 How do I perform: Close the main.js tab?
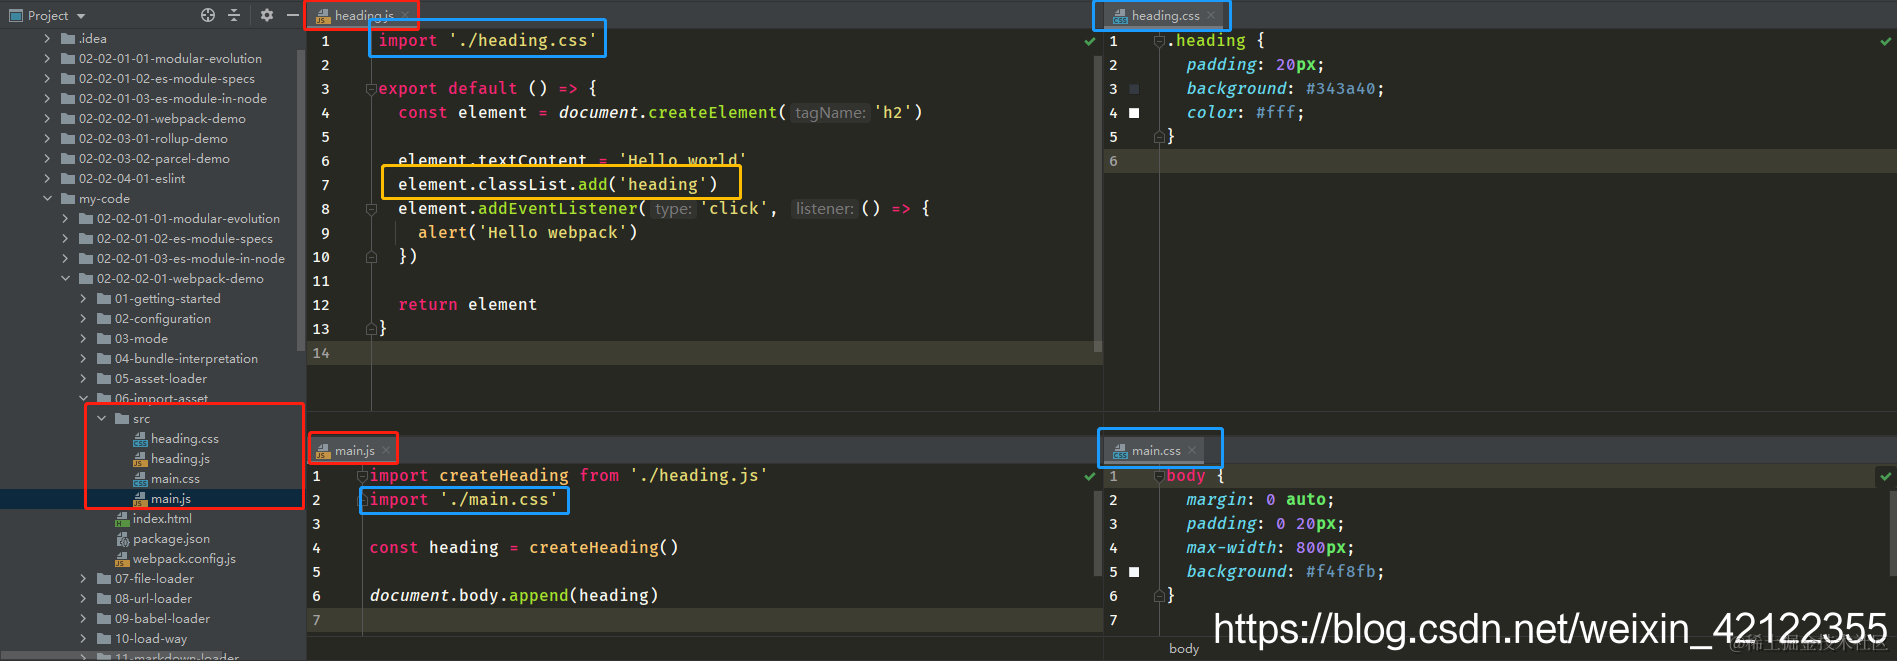coord(386,450)
